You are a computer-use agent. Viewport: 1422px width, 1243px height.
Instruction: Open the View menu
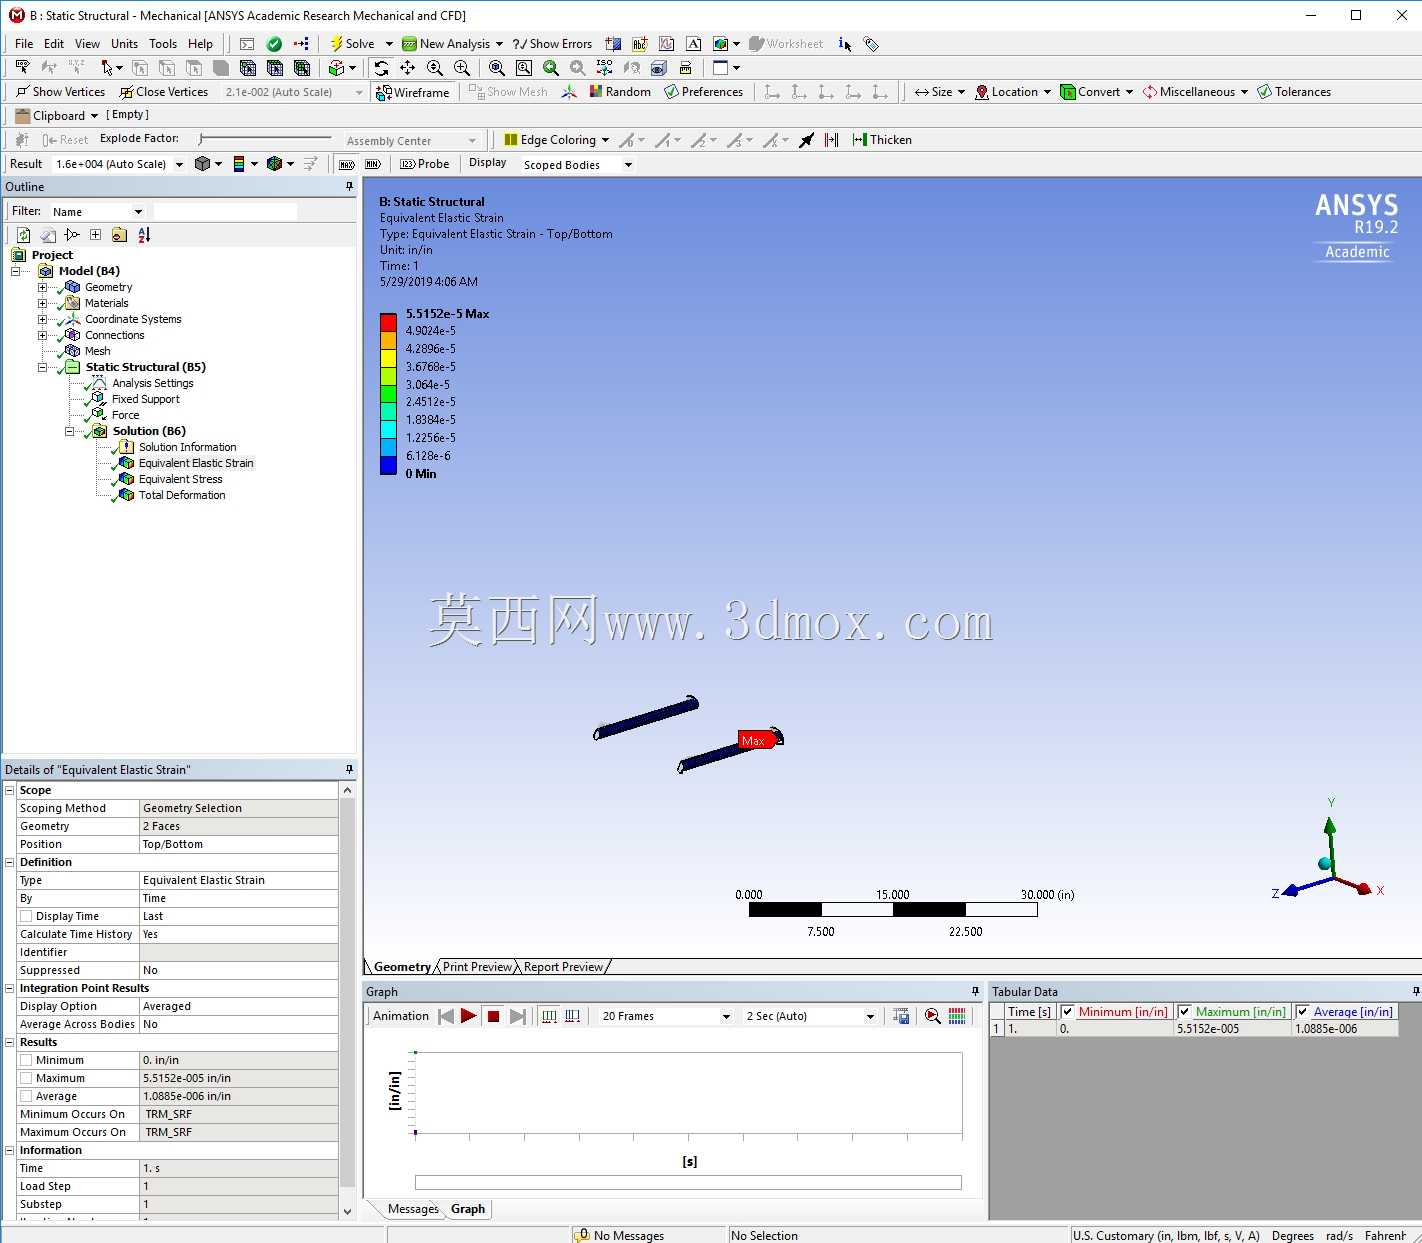tap(87, 44)
